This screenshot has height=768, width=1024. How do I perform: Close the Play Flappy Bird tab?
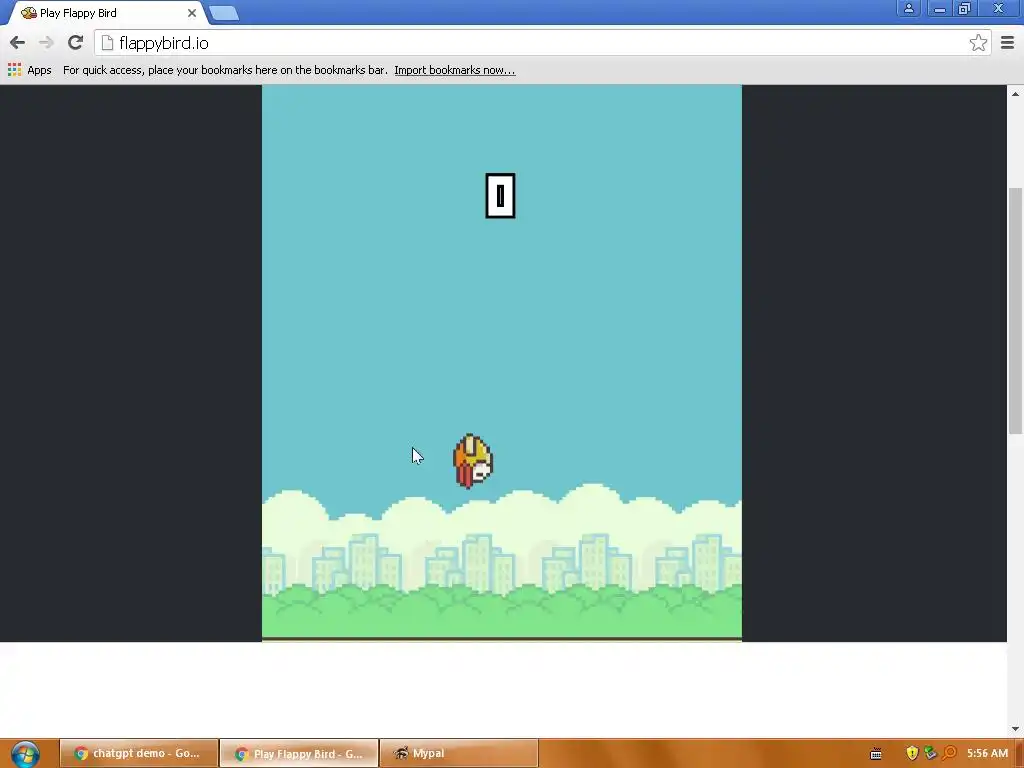pos(191,13)
